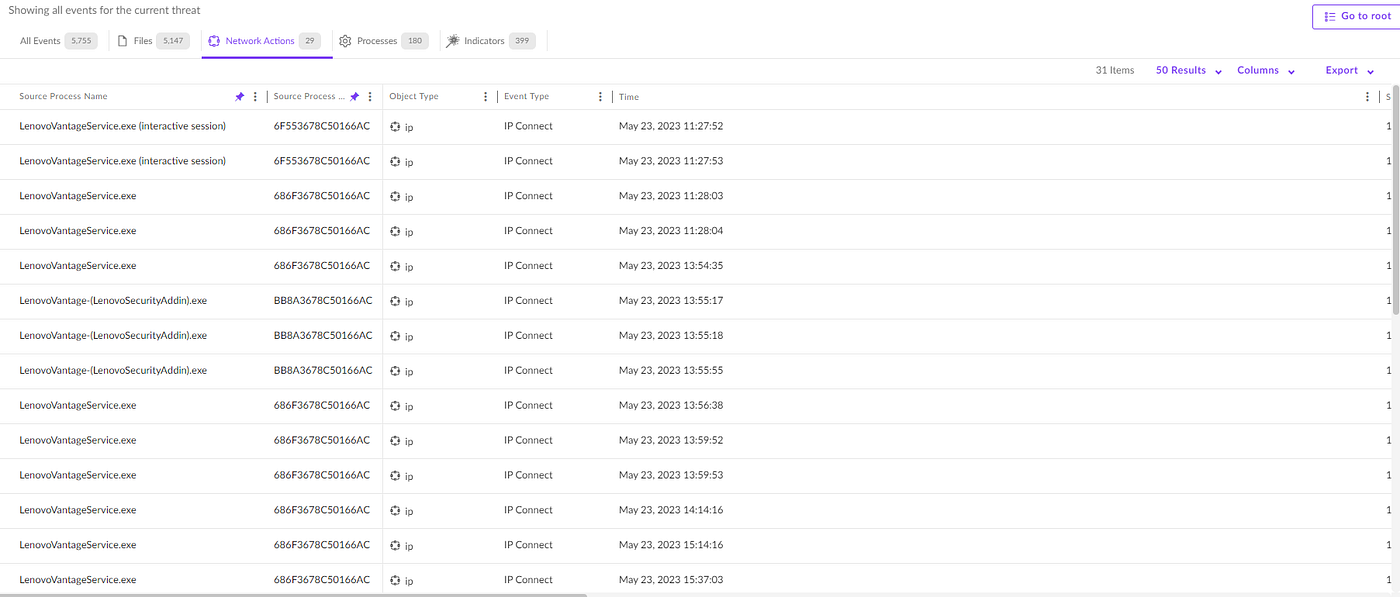Click ip icon in the 13:54:35 row

pos(395,266)
